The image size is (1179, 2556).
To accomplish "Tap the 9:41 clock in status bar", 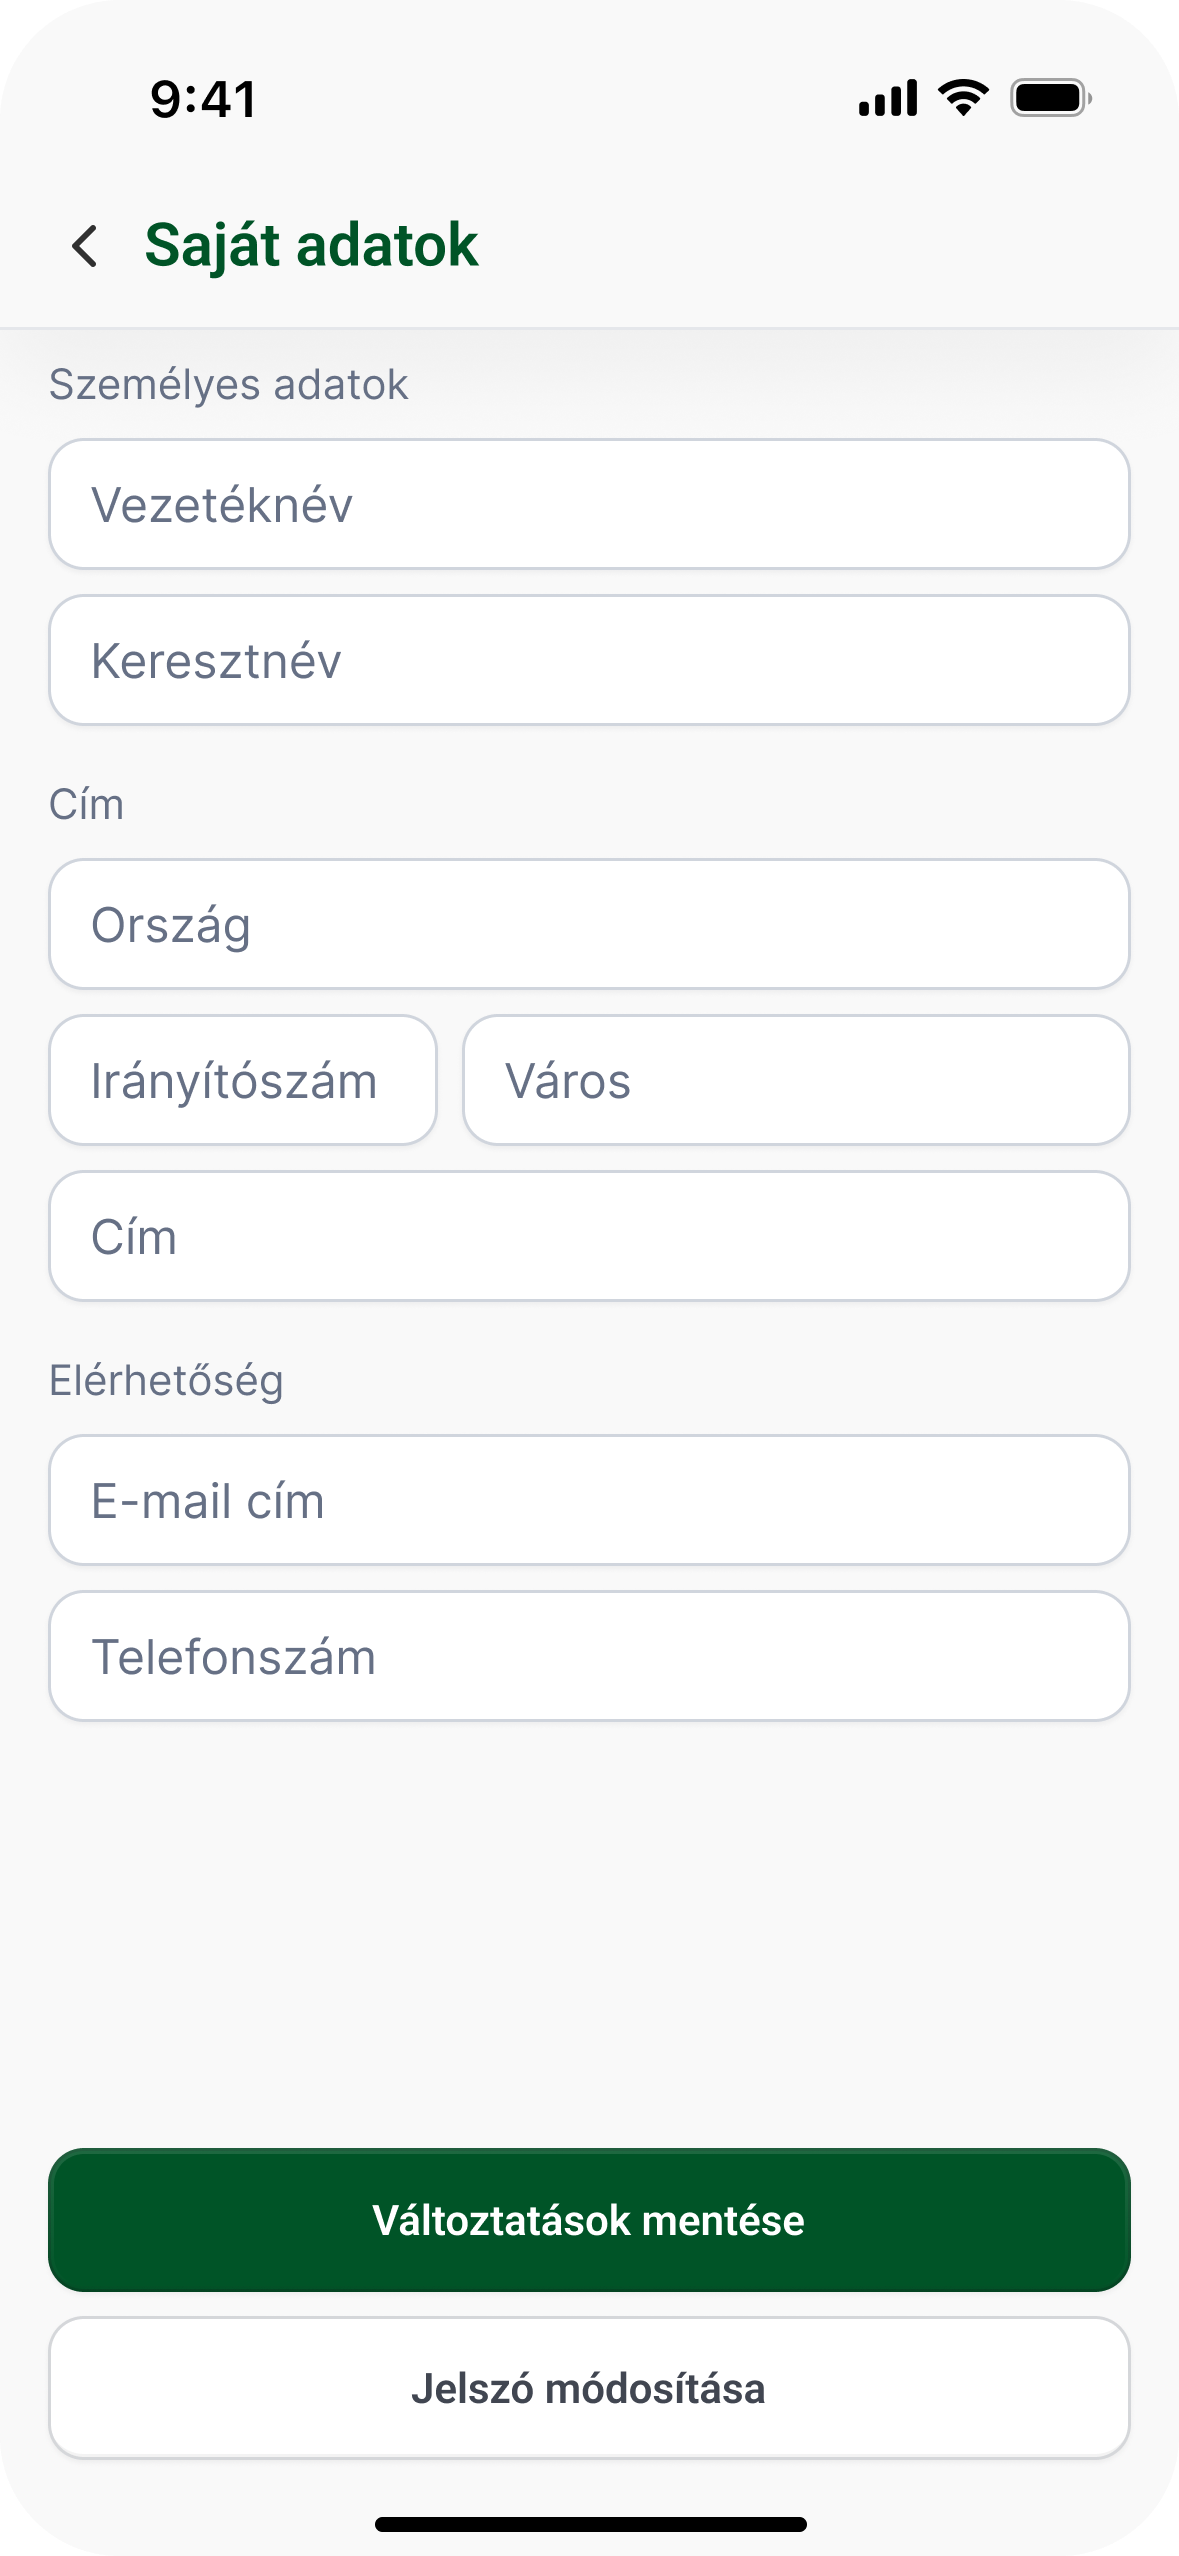I will tap(204, 100).
